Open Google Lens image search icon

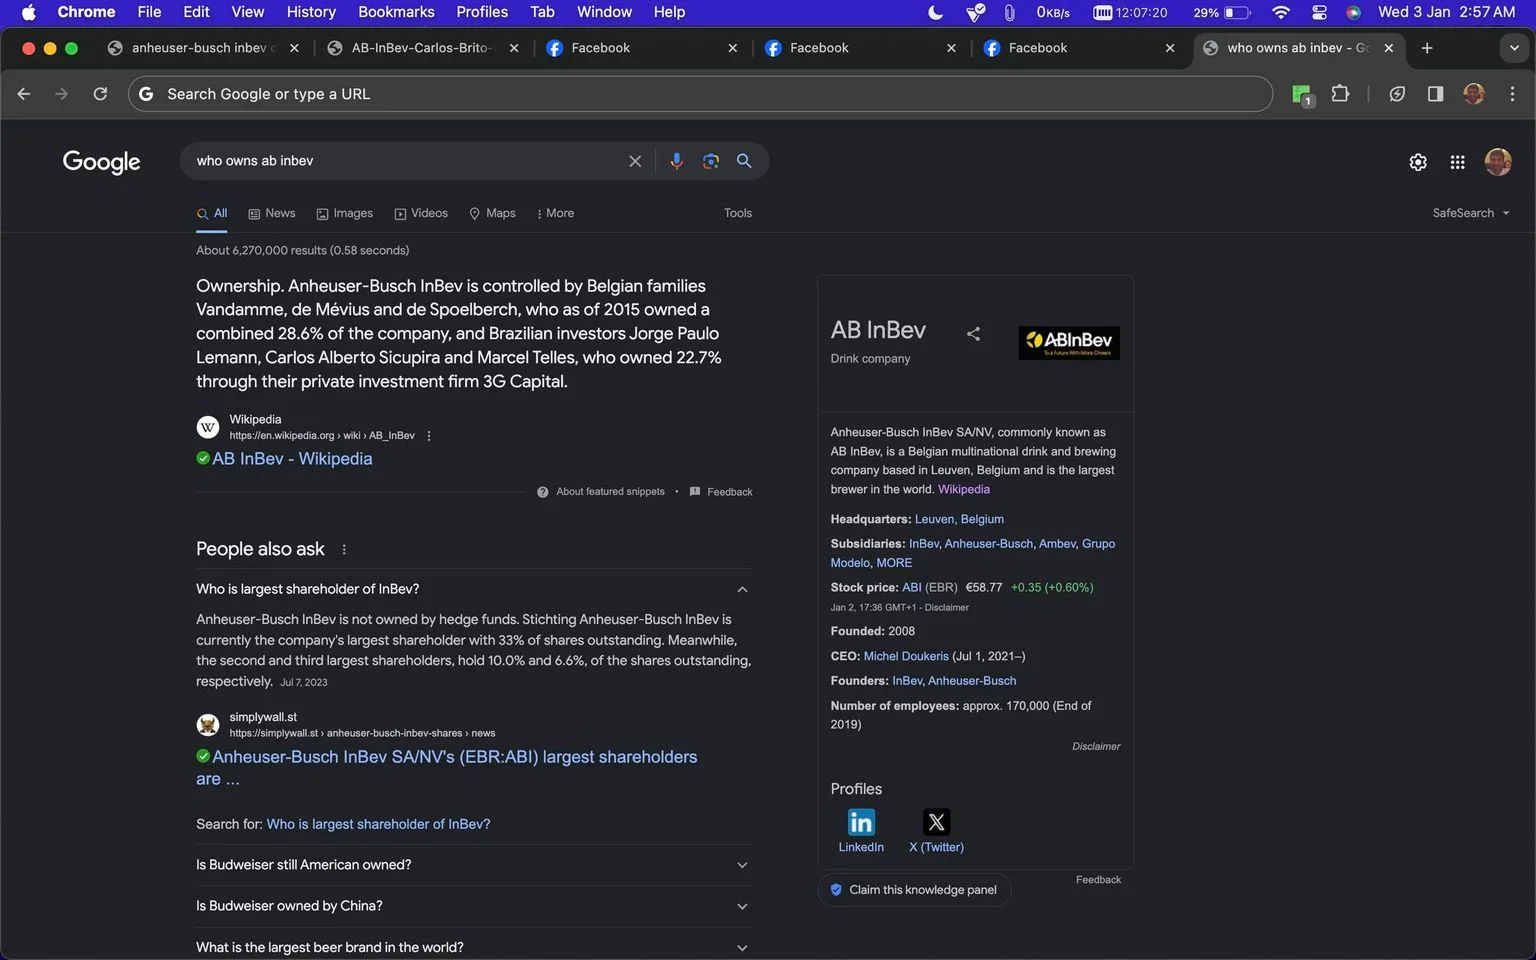point(710,161)
